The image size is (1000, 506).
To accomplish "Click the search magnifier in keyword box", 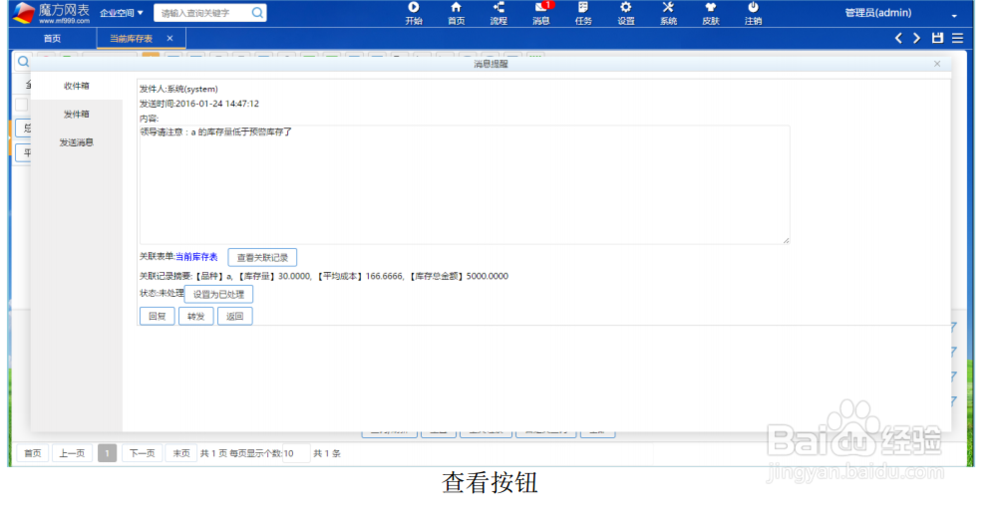I will point(257,13).
